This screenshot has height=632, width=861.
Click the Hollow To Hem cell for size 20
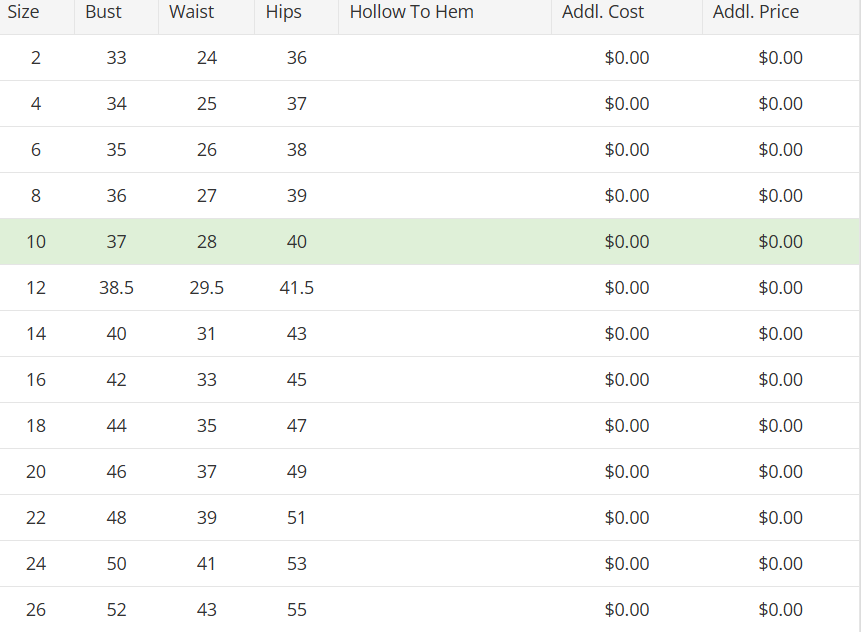445,472
